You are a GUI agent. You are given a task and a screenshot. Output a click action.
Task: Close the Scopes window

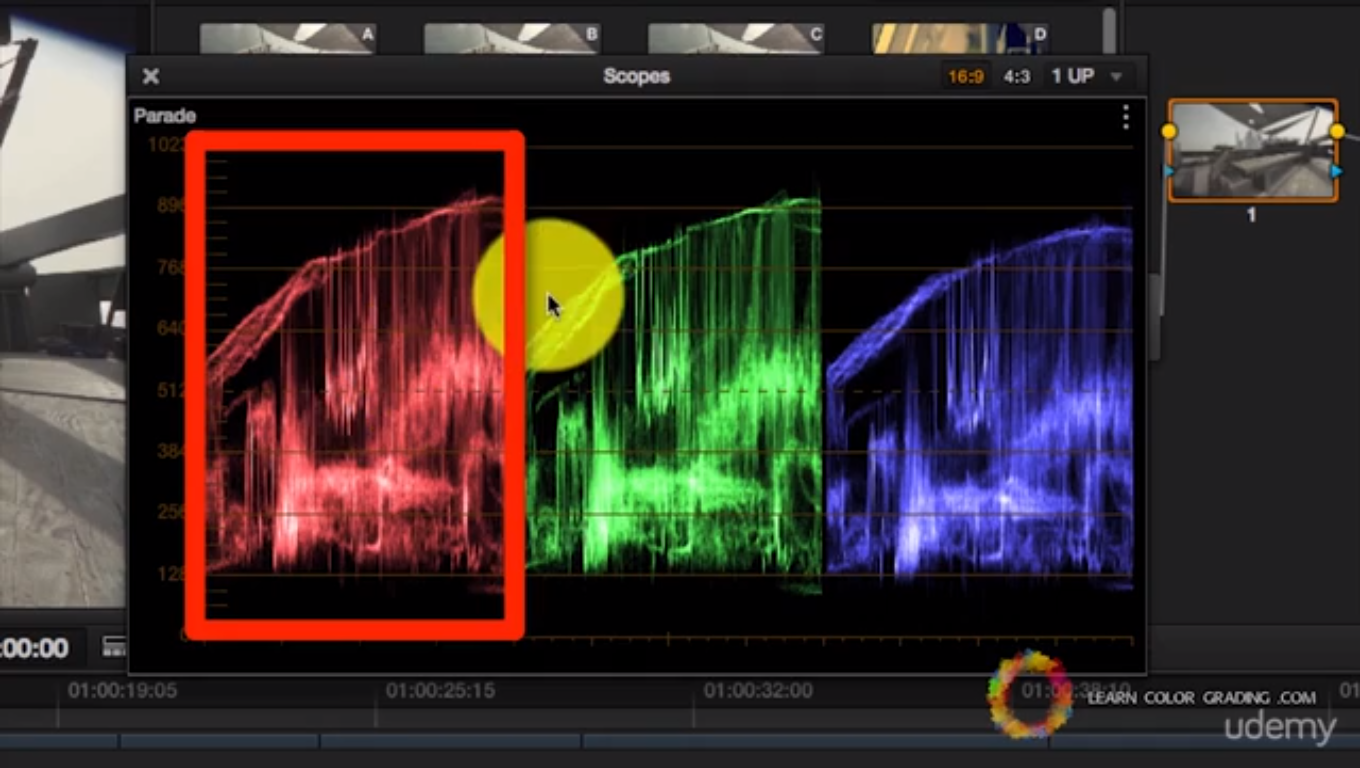(x=151, y=76)
